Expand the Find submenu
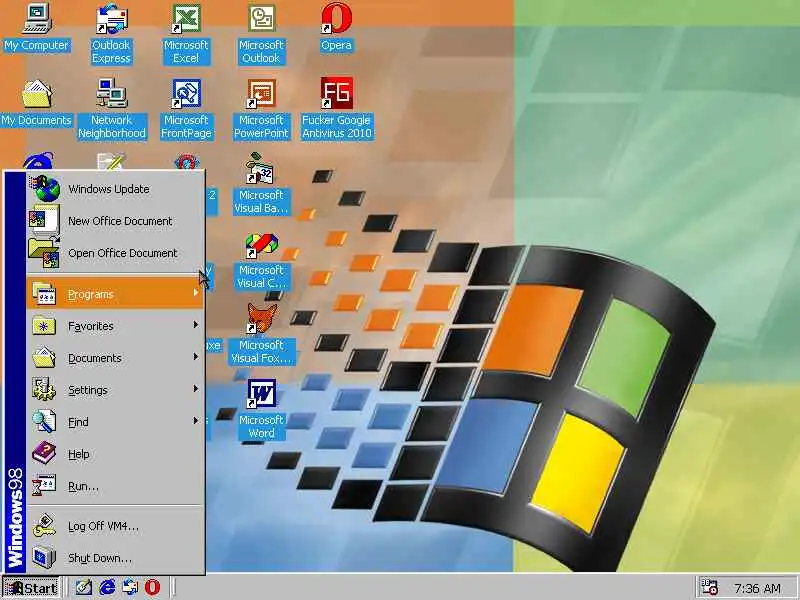800x600 pixels. pos(115,422)
